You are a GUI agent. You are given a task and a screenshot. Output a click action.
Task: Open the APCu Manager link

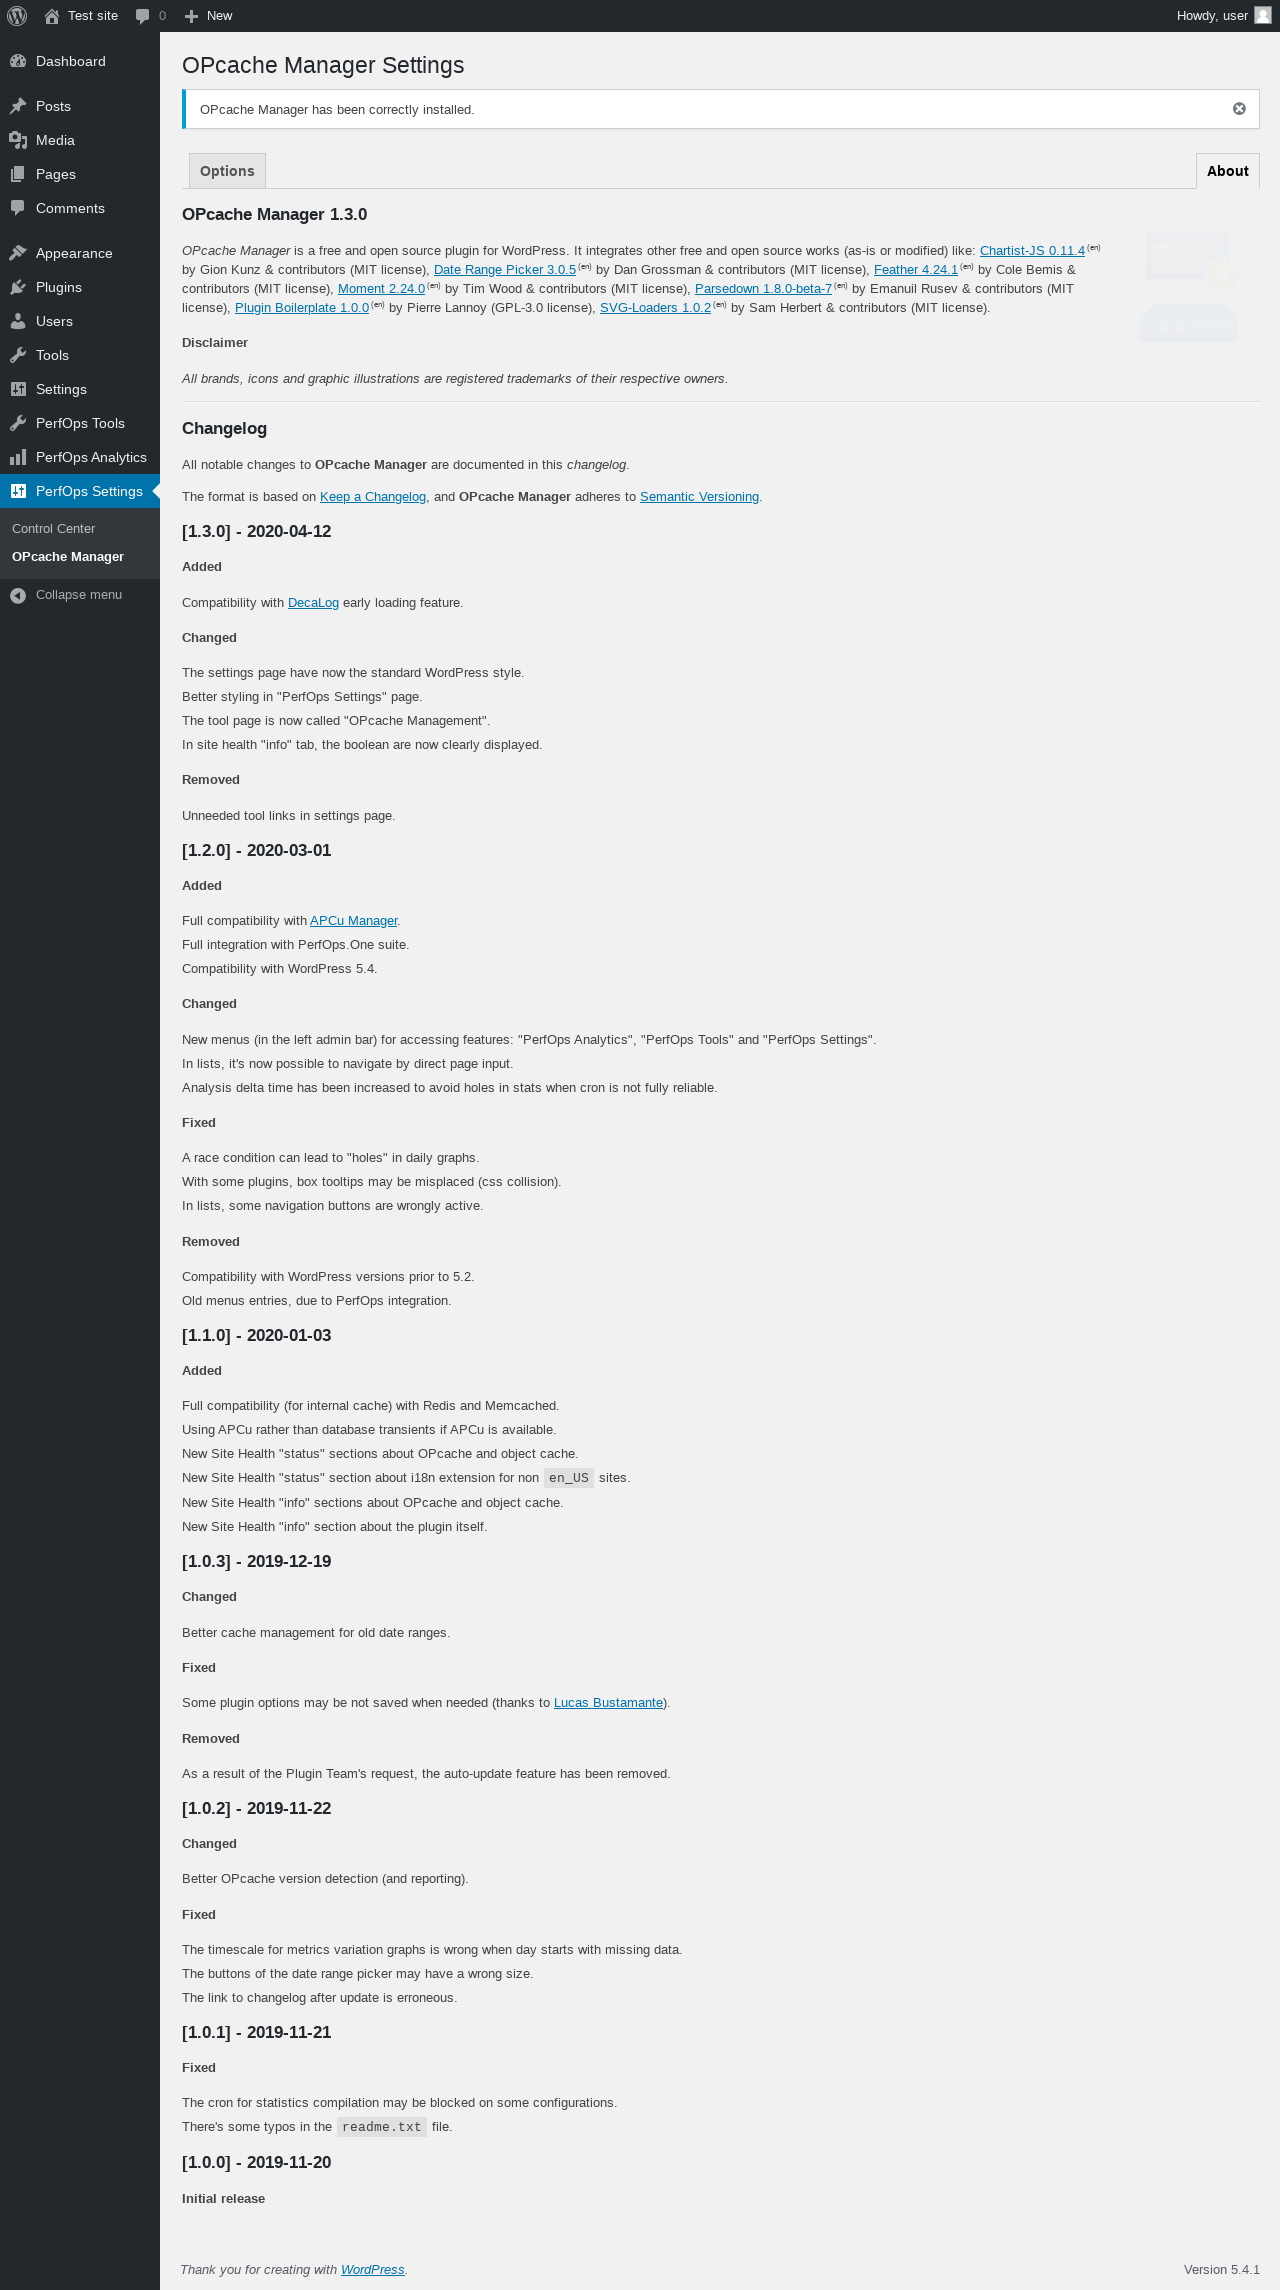point(353,921)
